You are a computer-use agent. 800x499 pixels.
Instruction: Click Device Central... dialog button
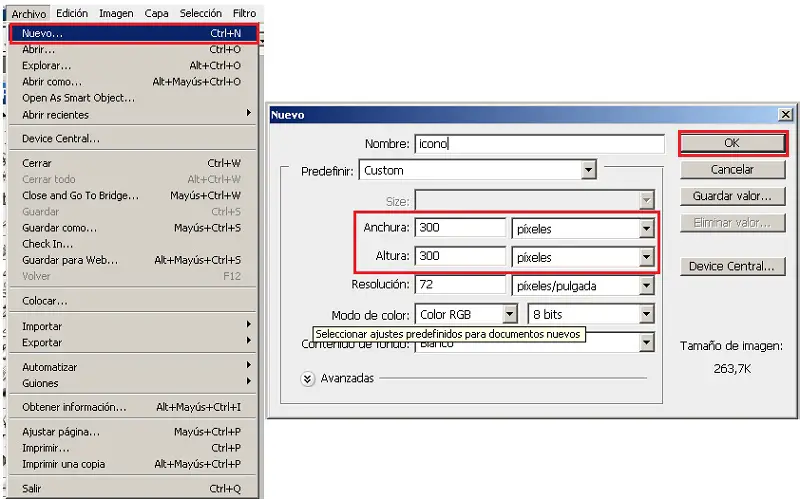732,266
